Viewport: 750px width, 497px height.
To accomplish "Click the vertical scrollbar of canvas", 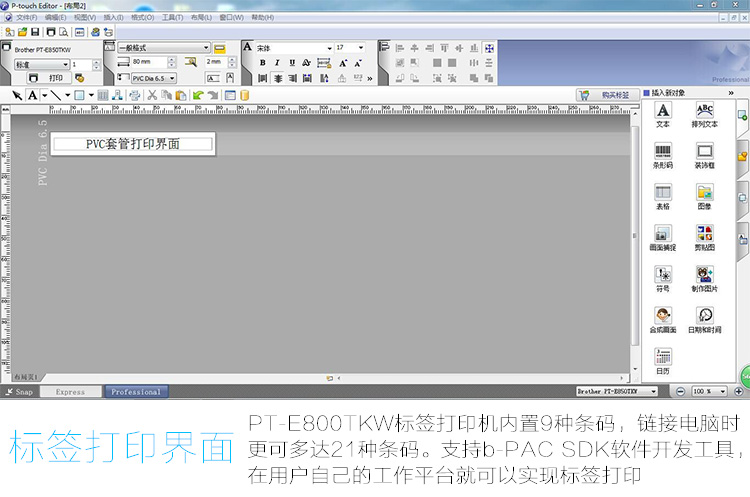I will pyautogui.click(x=635, y=236).
